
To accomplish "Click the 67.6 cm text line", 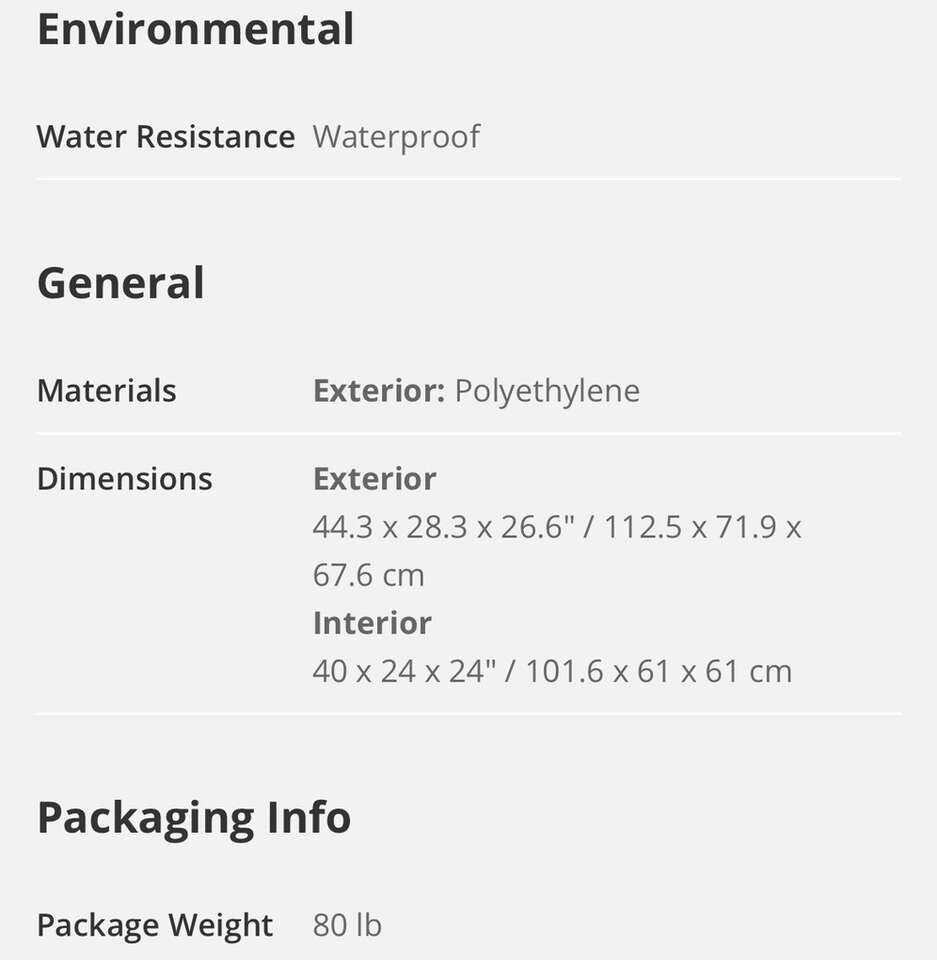I will pyautogui.click(x=368, y=575).
